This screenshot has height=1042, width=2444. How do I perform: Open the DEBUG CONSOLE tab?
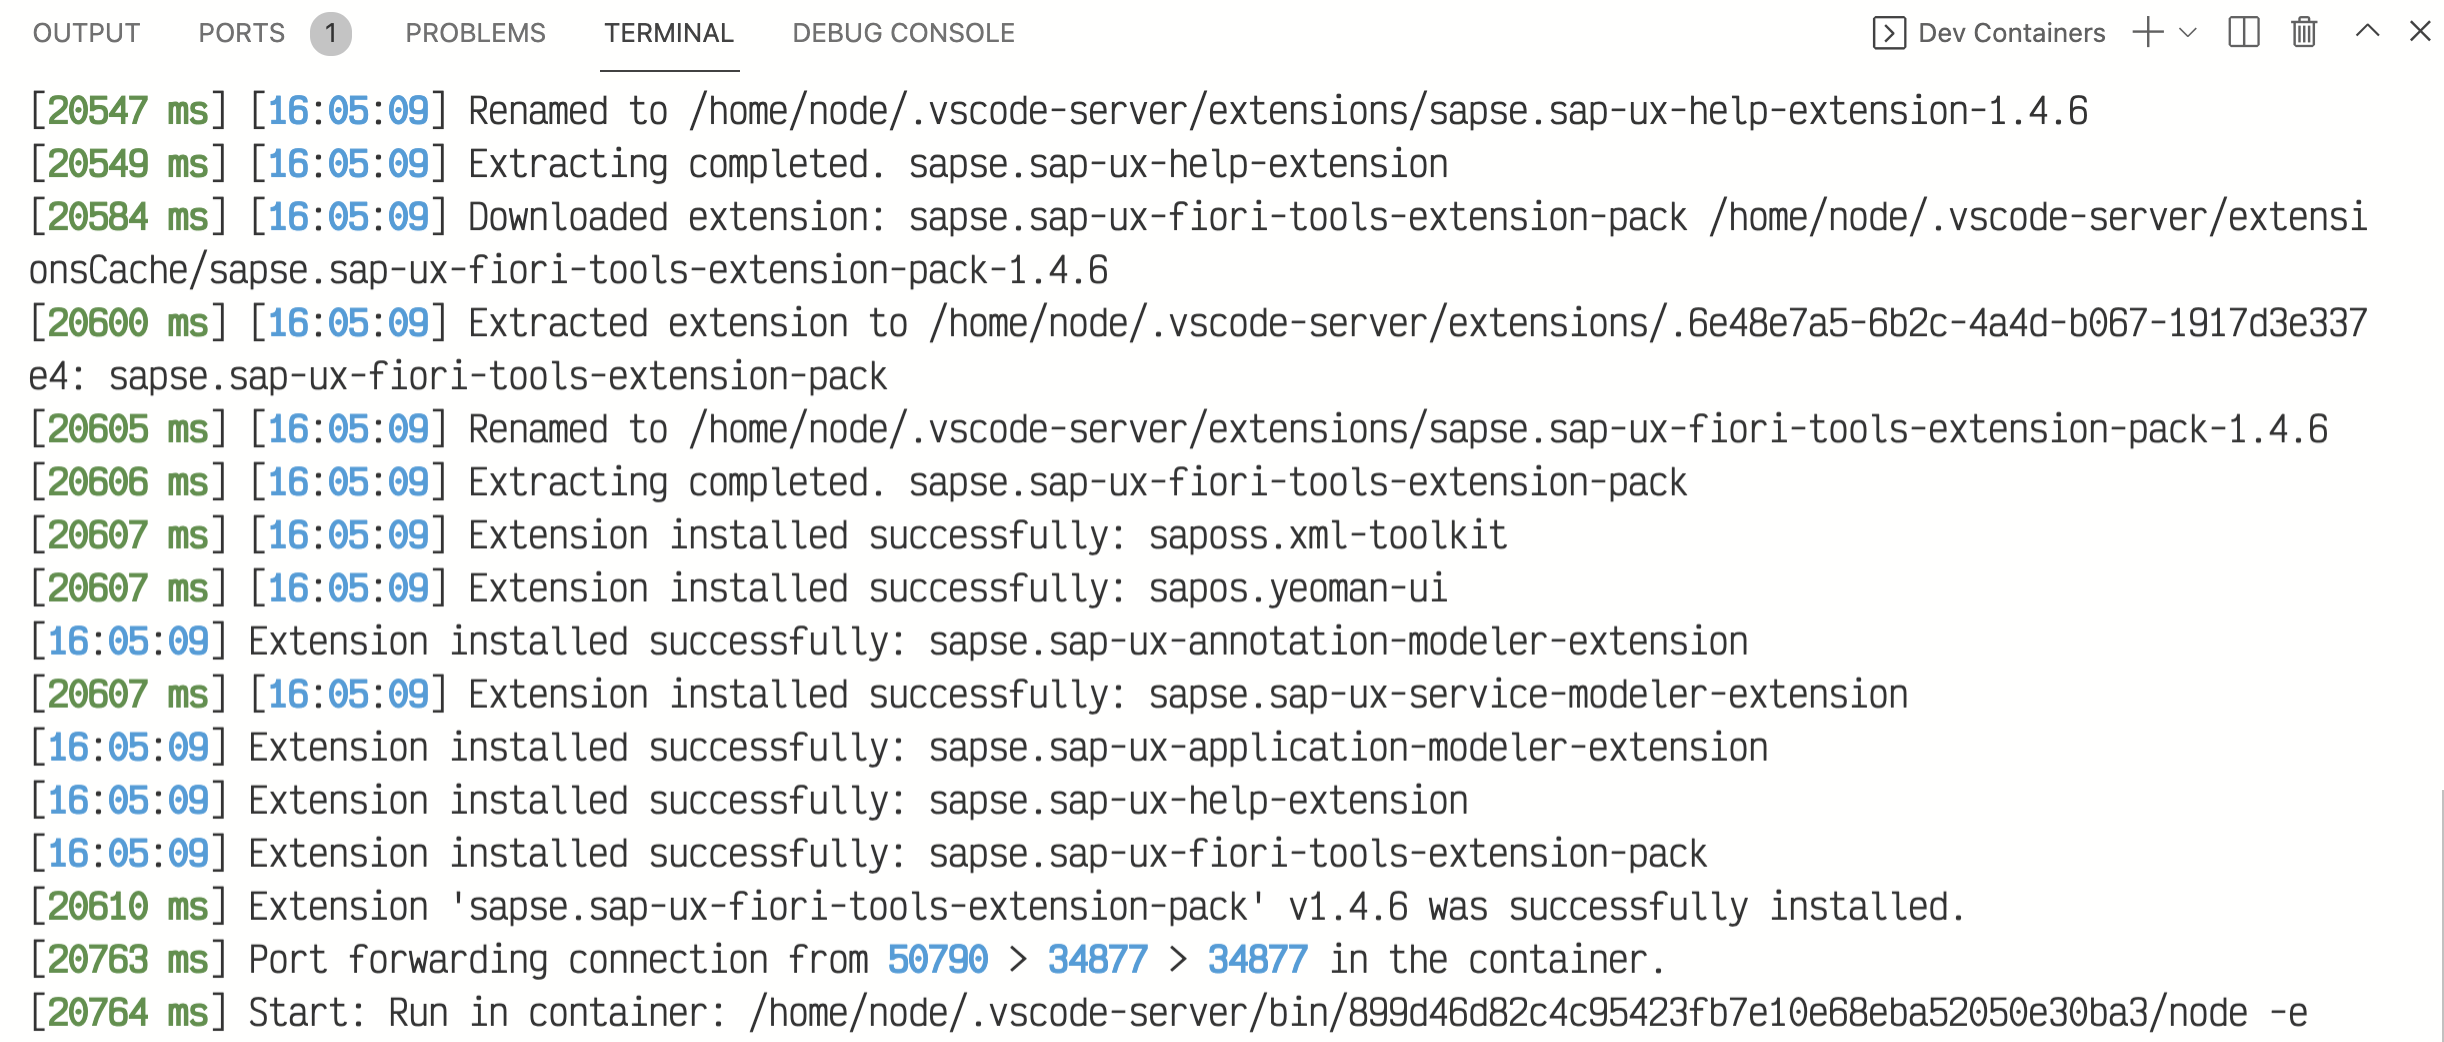[903, 33]
